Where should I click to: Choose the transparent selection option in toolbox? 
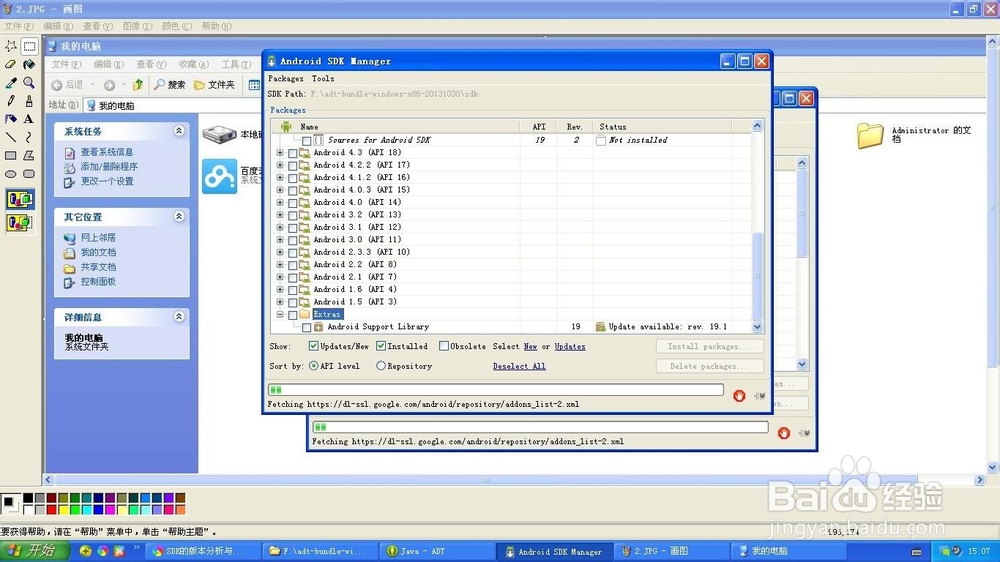[20, 223]
